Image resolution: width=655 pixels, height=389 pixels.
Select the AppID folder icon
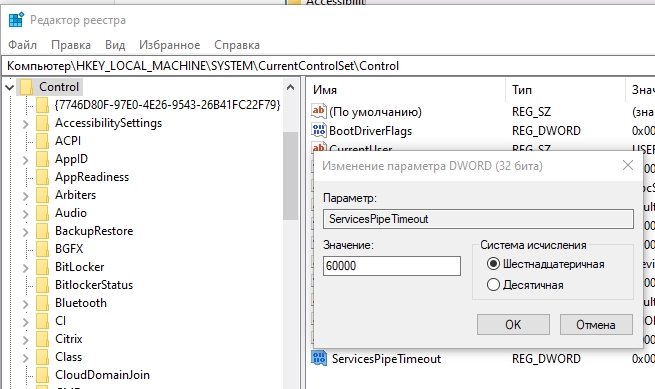click(x=42, y=159)
